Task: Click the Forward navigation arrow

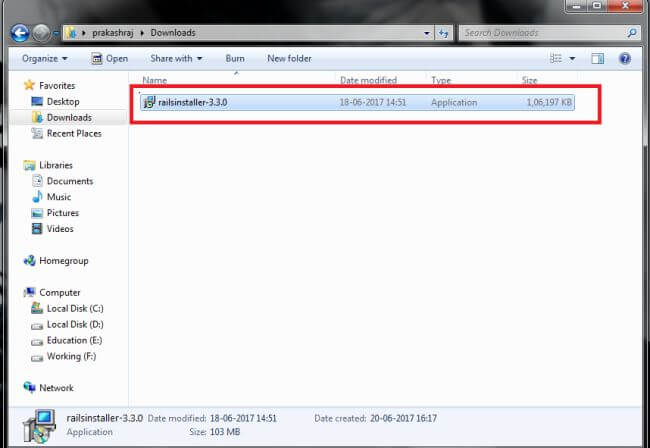Action: (41, 33)
